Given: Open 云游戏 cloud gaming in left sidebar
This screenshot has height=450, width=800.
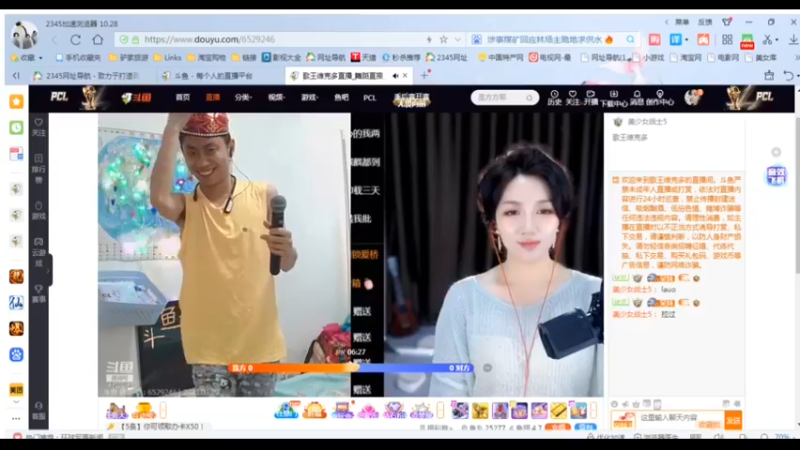Looking at the screenshot, I should point(39,252).
